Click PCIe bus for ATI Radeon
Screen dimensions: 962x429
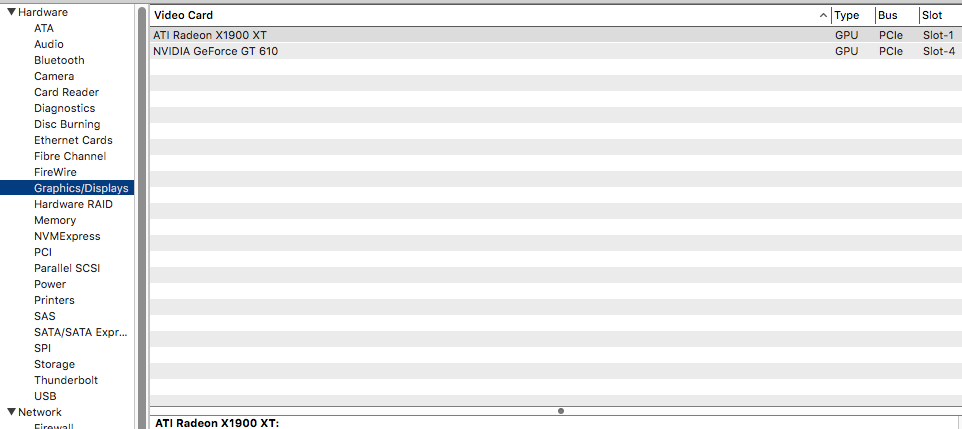[891, 35]
